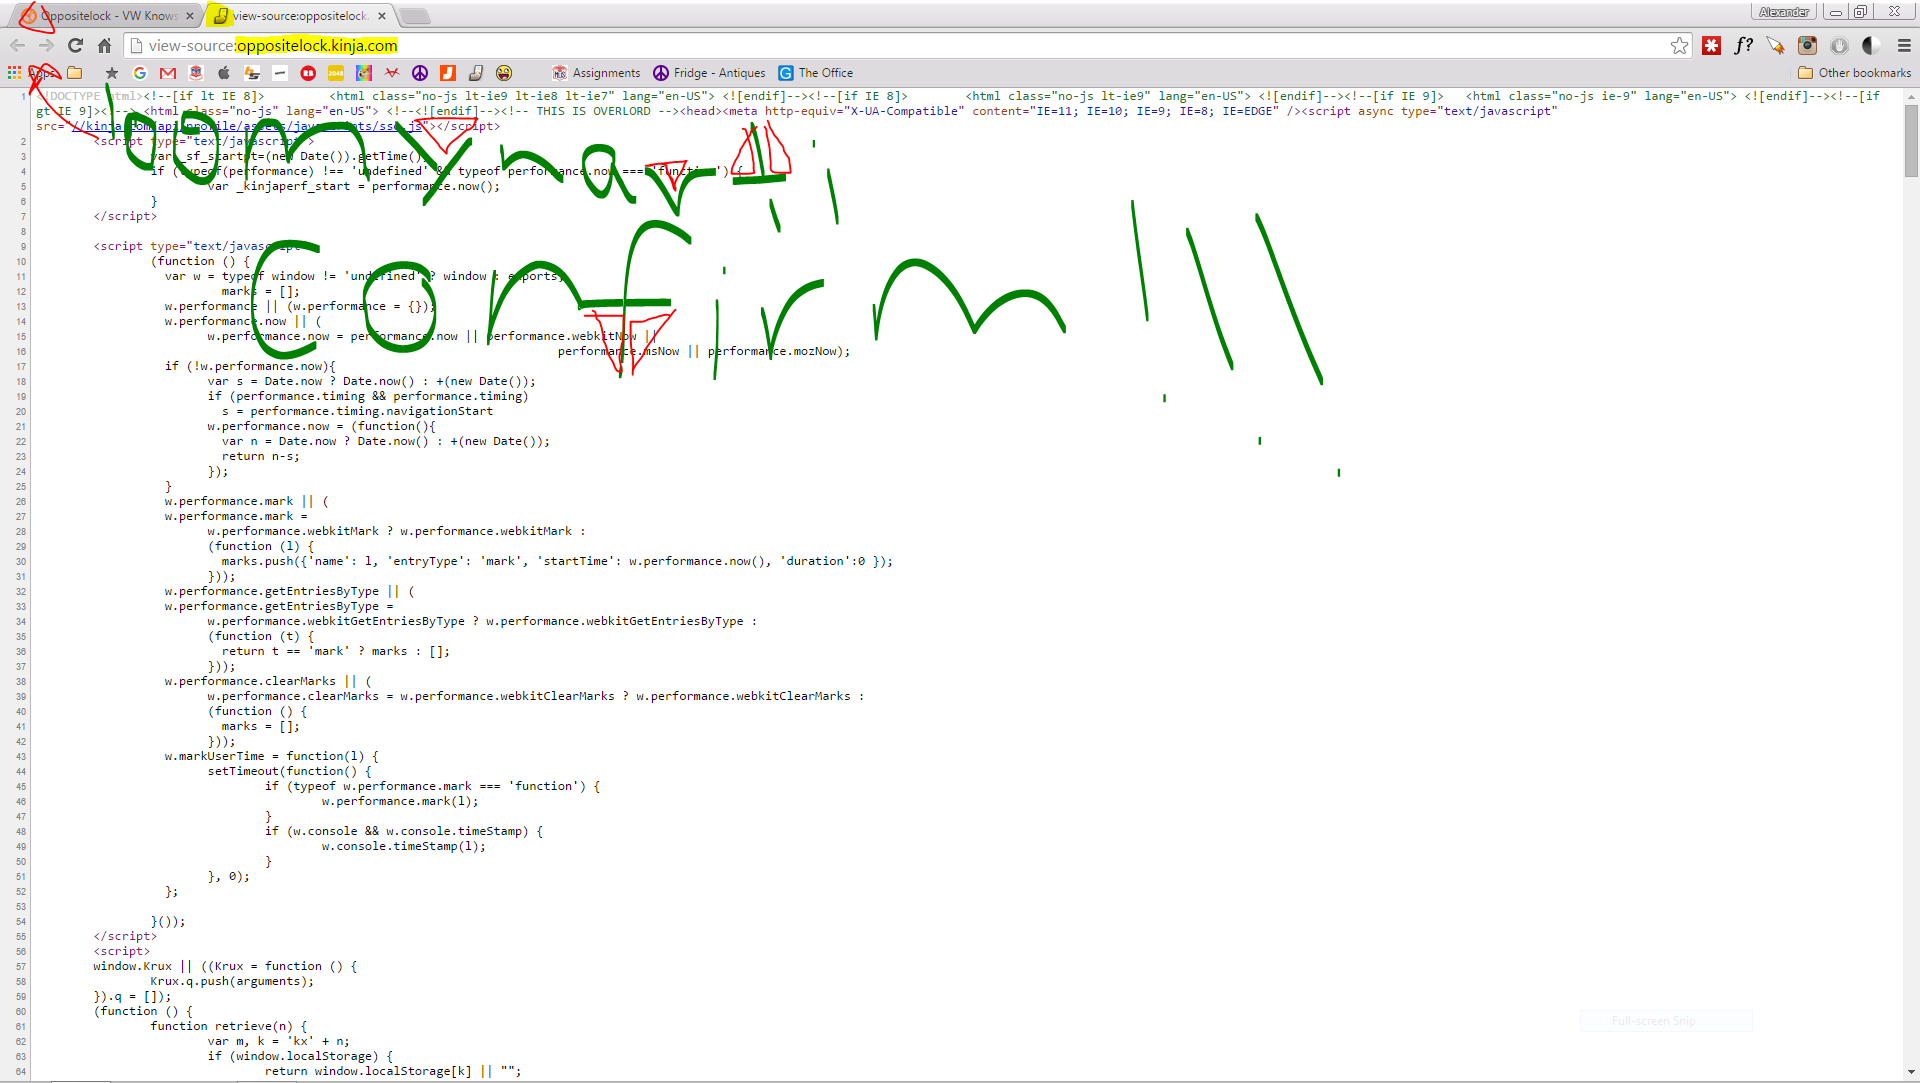Open the yellow smiley face bookmark
Image resolution: width=1920 pixels, height=1083 pixels.
pos(504,73)
